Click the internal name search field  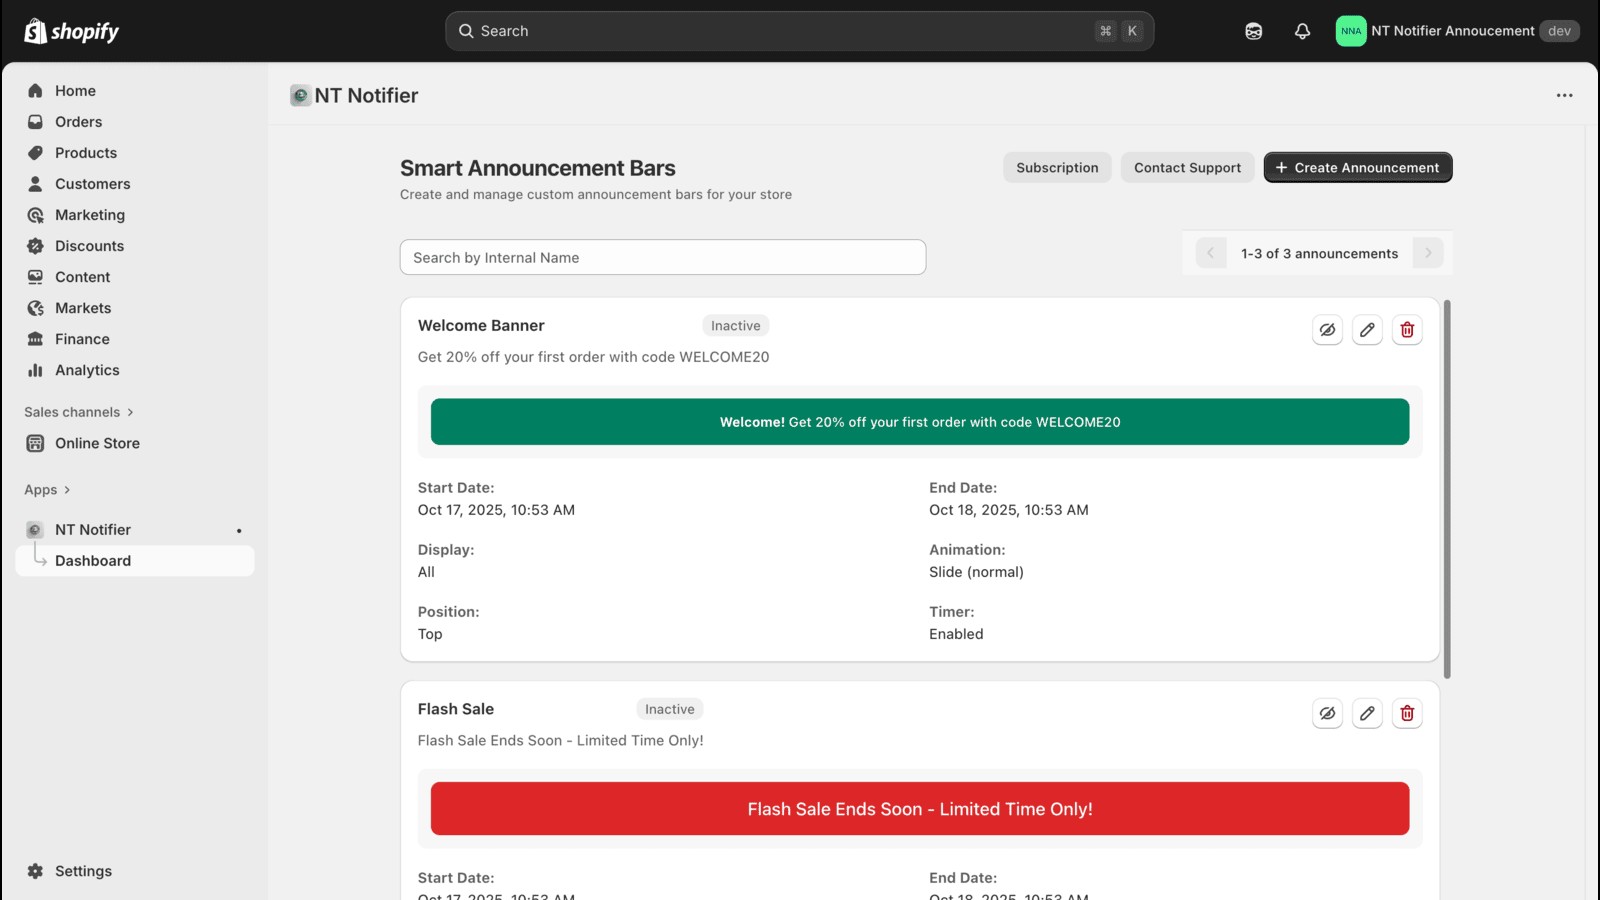click(x=663, y=257)
